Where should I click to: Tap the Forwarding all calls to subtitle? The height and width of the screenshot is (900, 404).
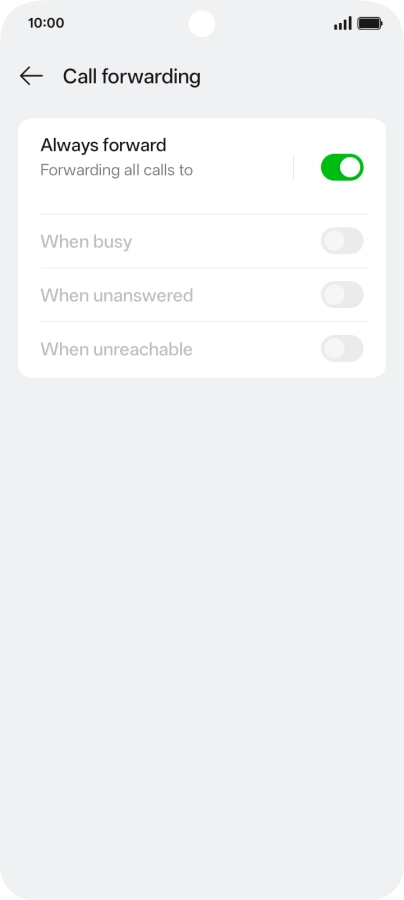116,170
